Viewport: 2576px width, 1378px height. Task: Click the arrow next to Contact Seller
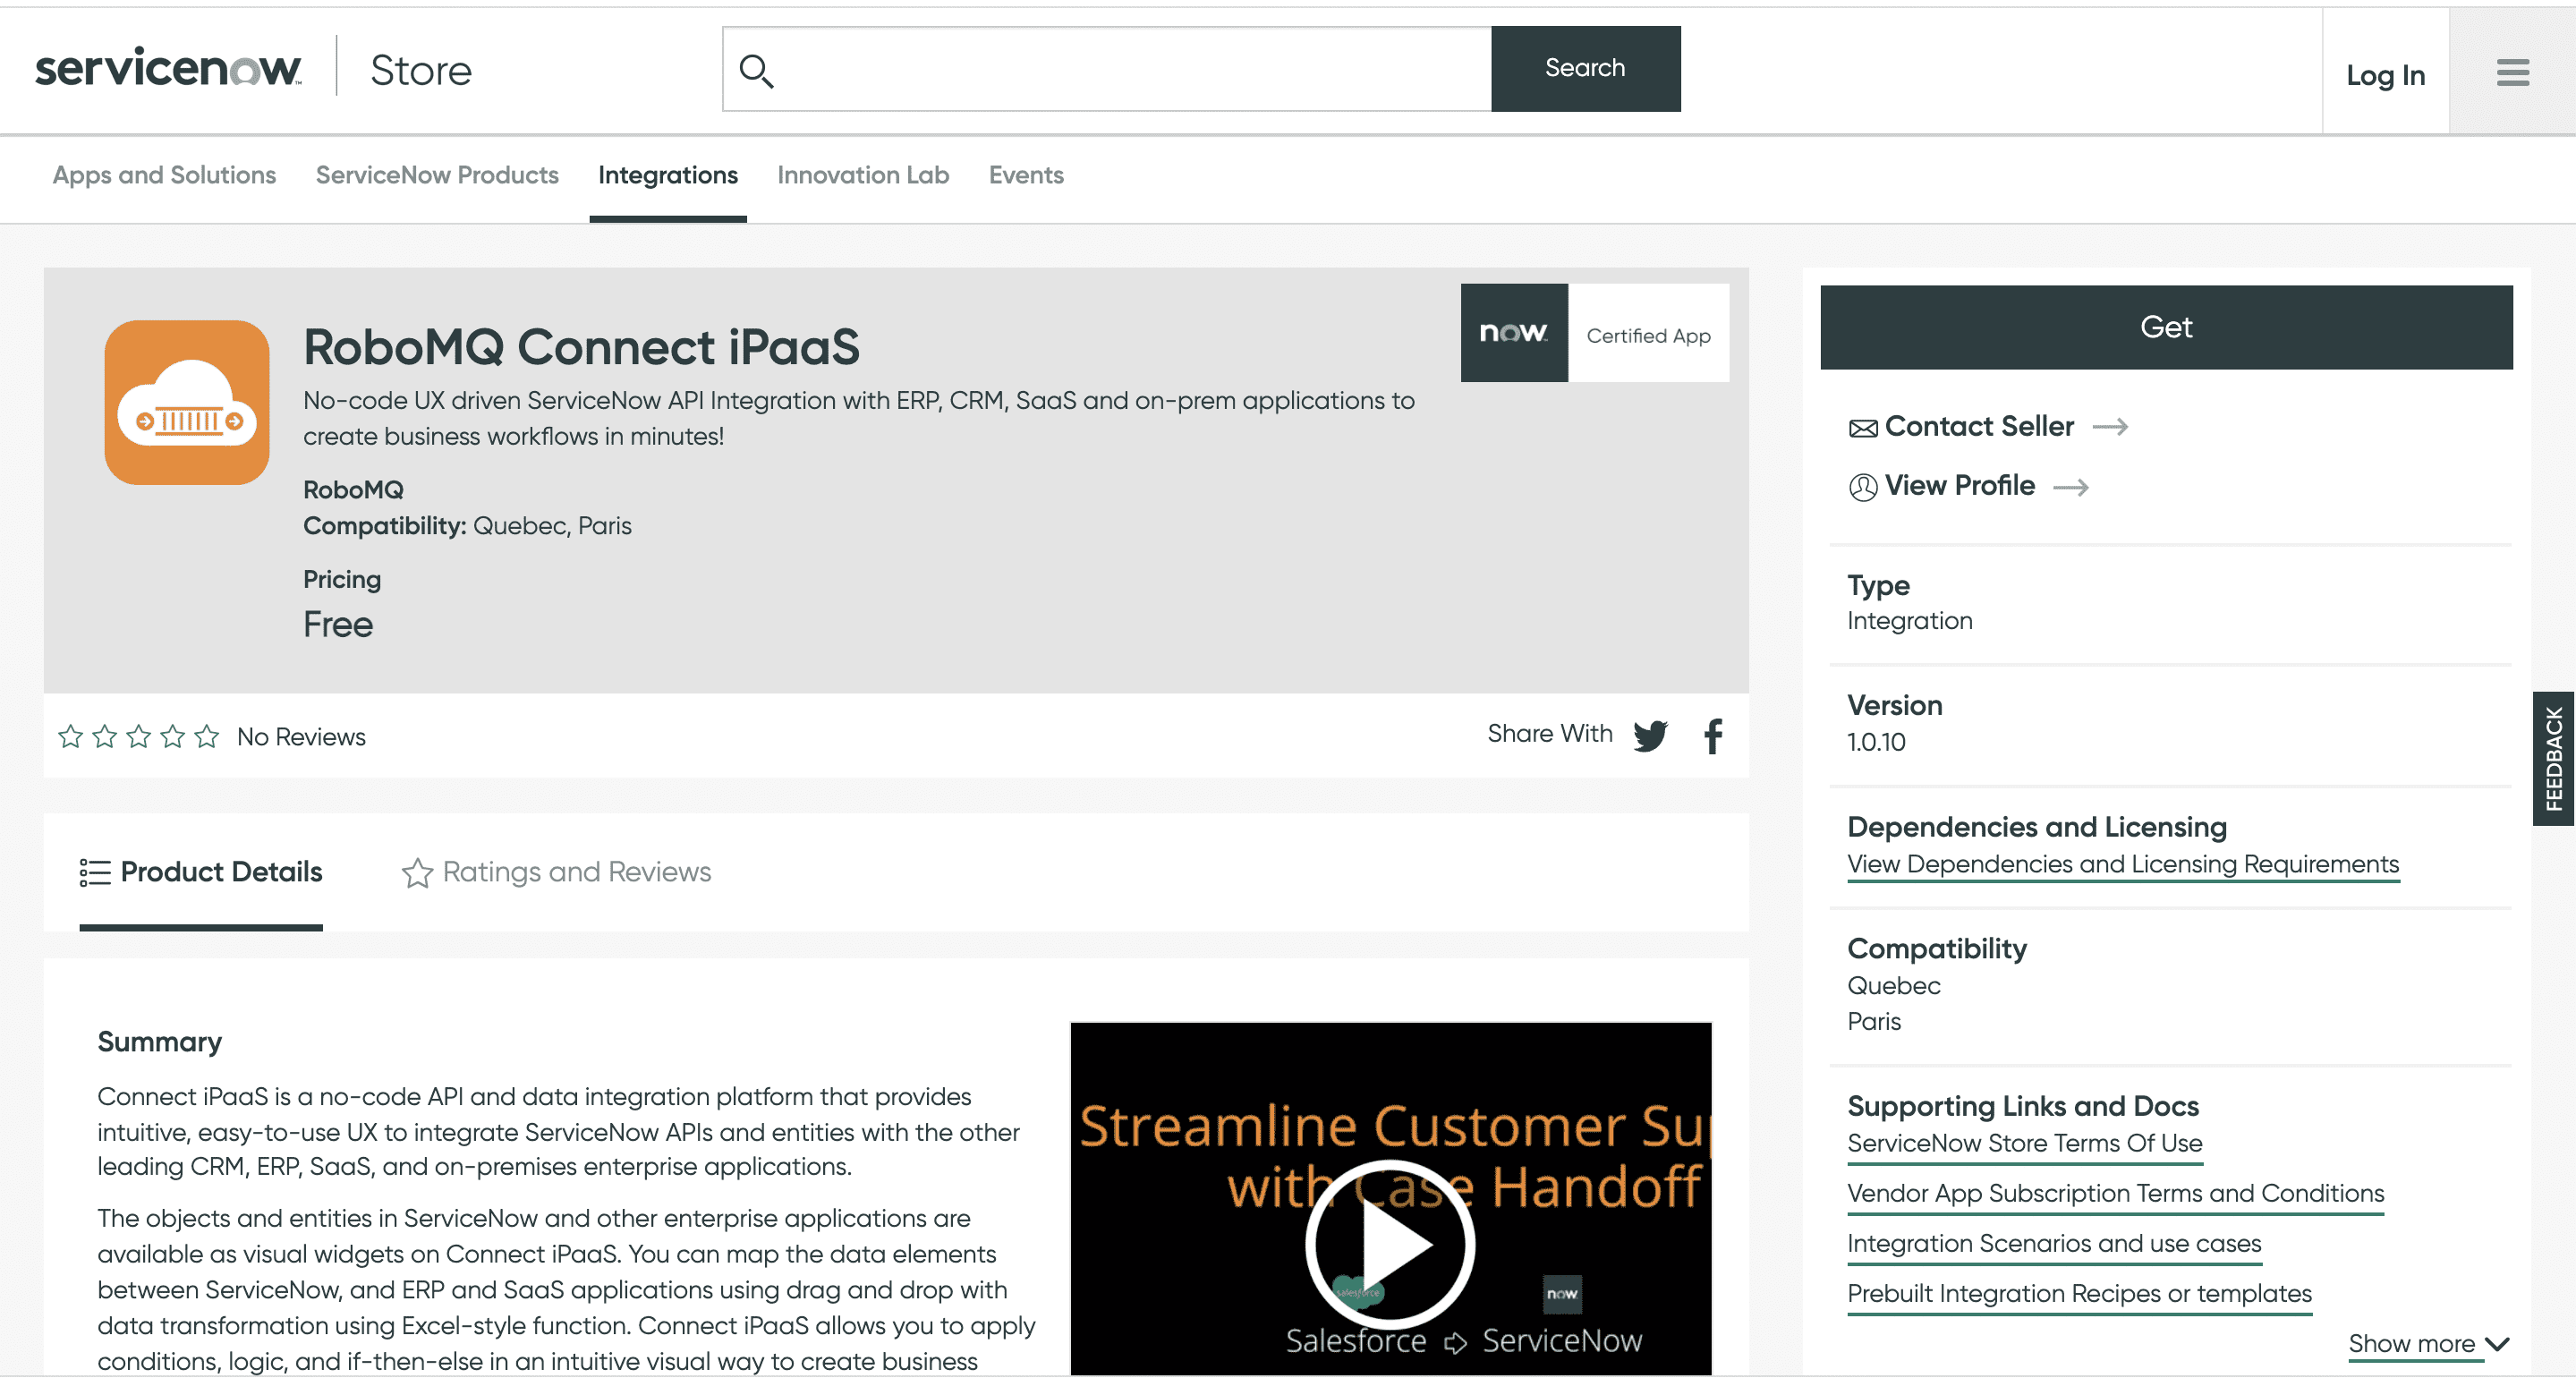(2110, 427)
